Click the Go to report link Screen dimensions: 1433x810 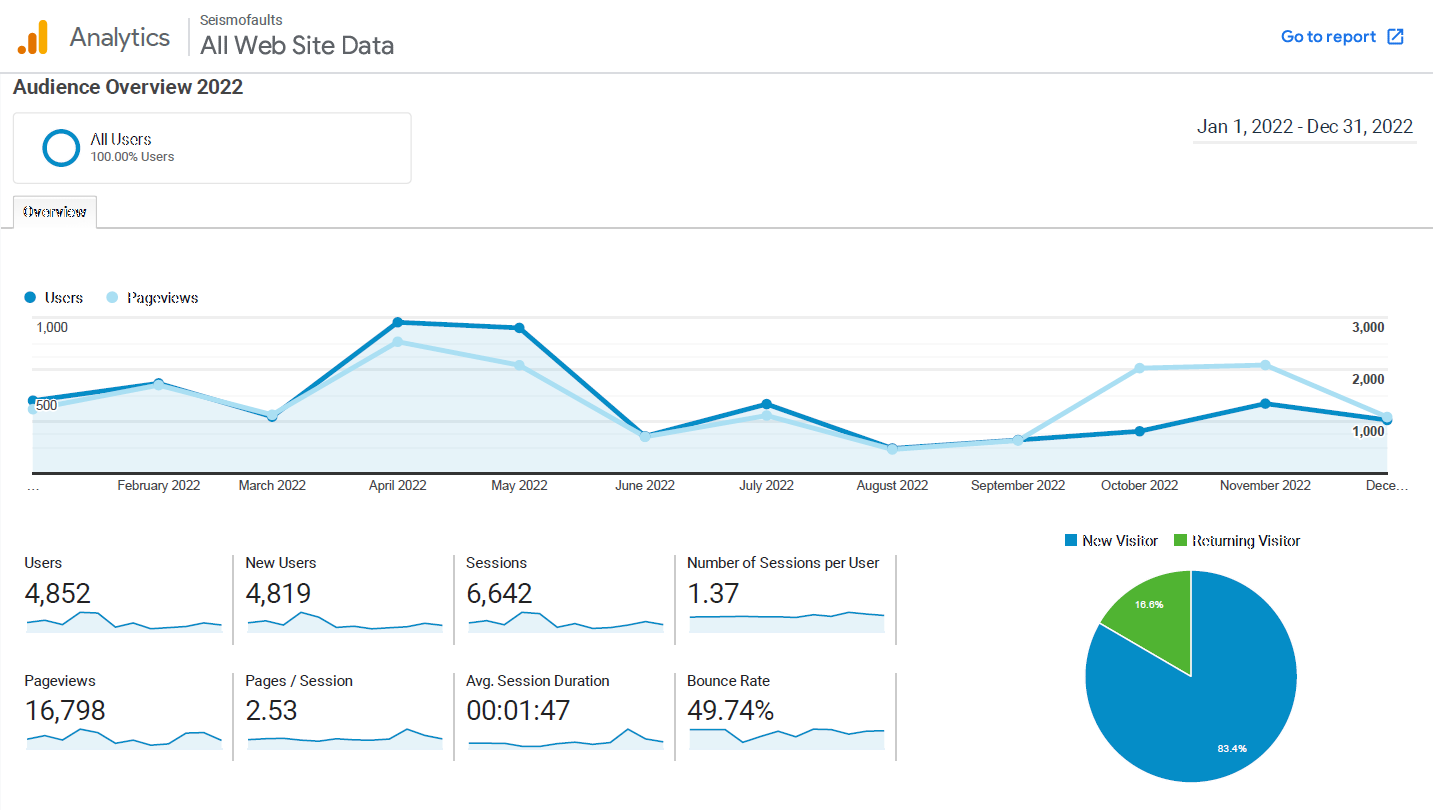click(1328, 36)
